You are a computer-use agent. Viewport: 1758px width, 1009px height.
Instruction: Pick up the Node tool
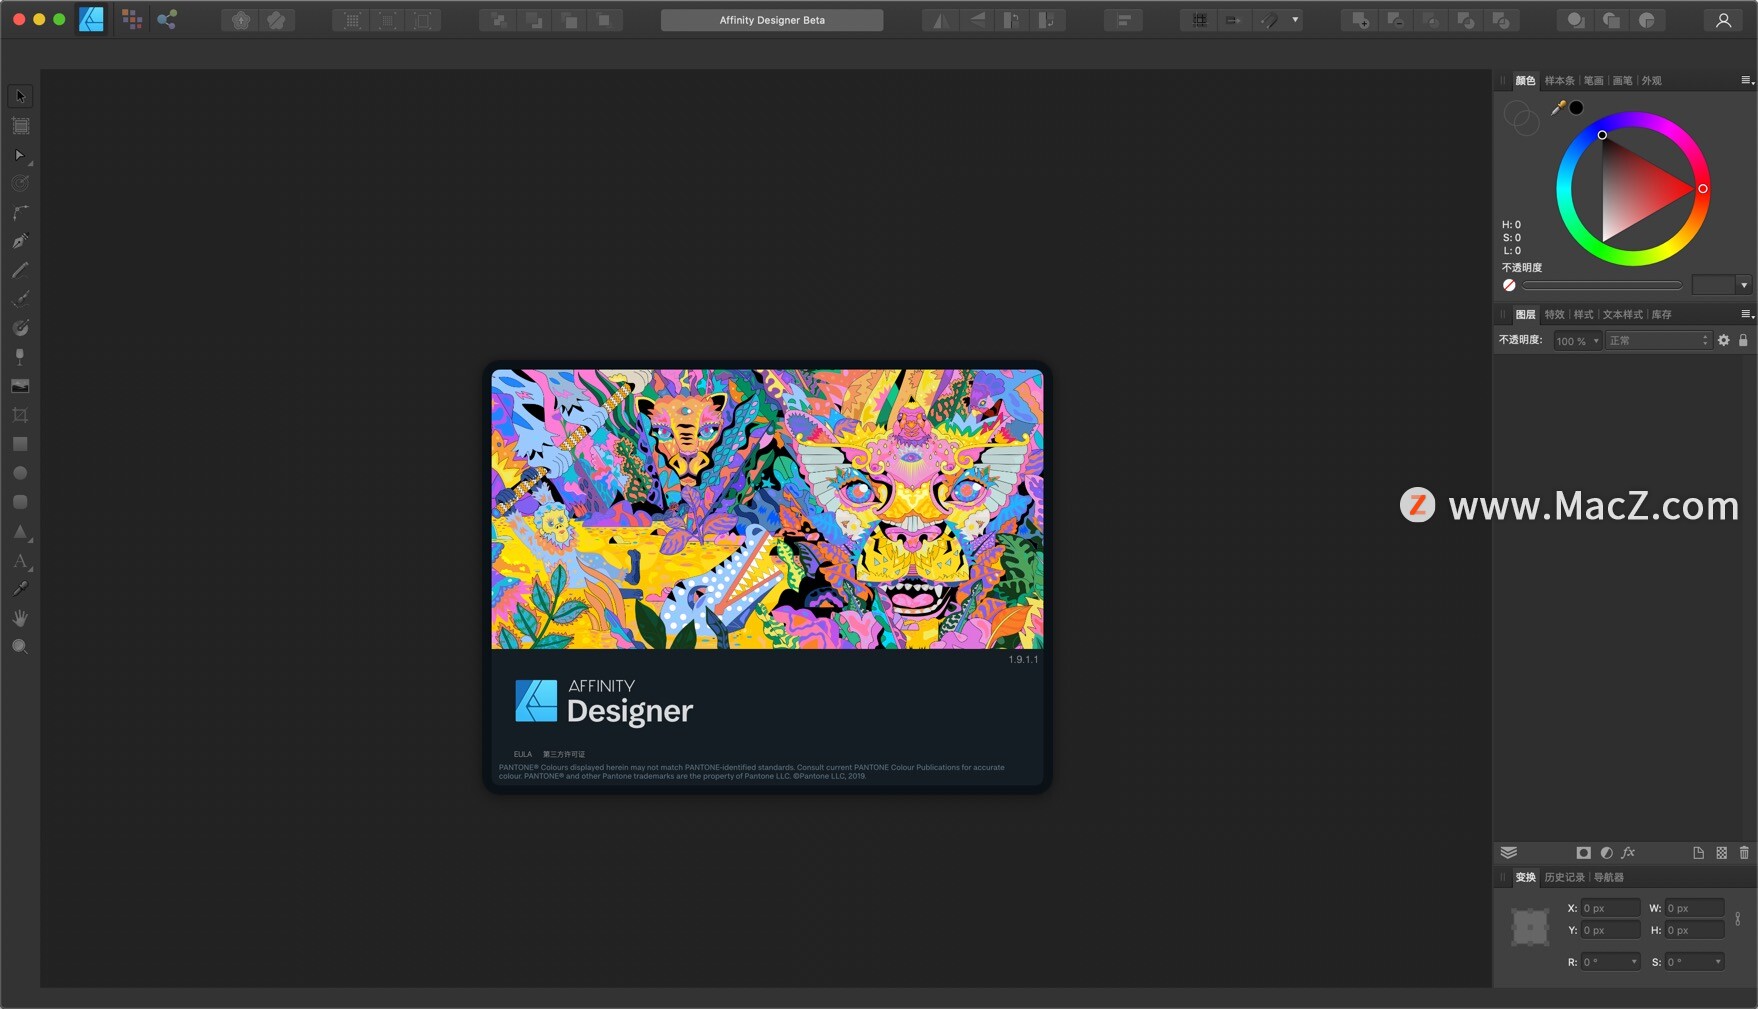[x=20, y=155]
